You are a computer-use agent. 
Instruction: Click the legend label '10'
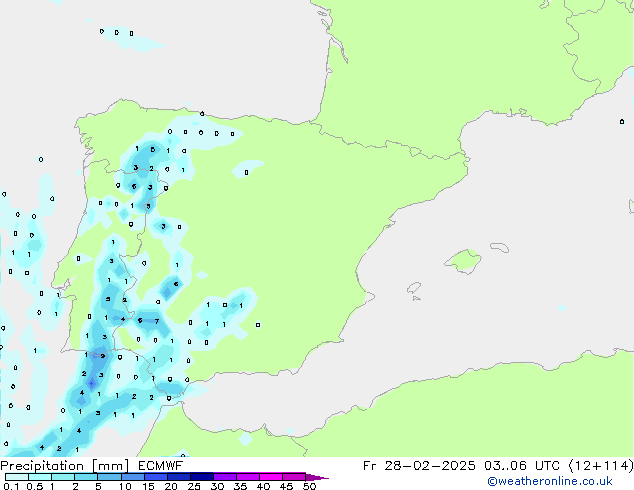[x=125, y=486]
